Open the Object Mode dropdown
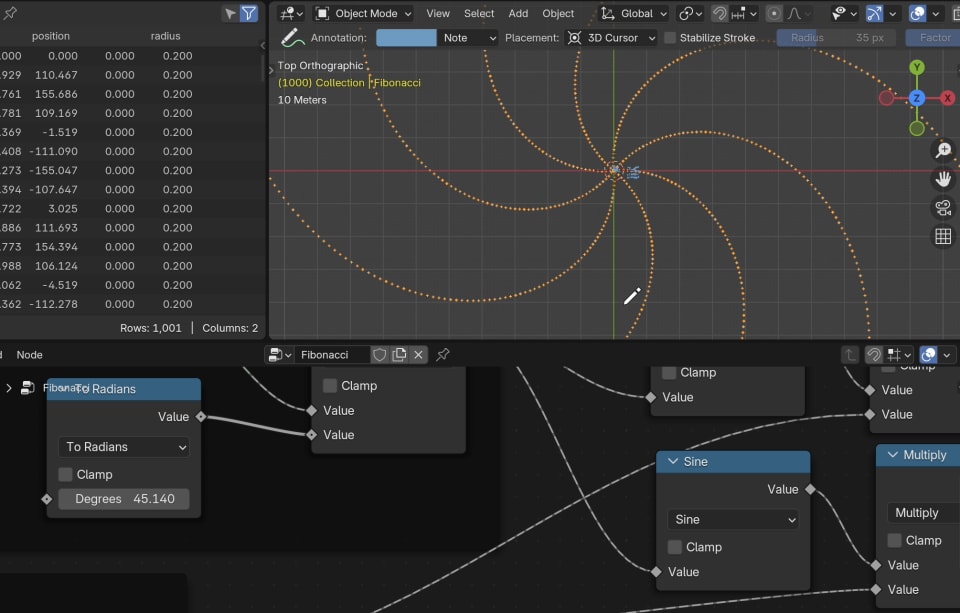The image size is (960, 613). 363,14
